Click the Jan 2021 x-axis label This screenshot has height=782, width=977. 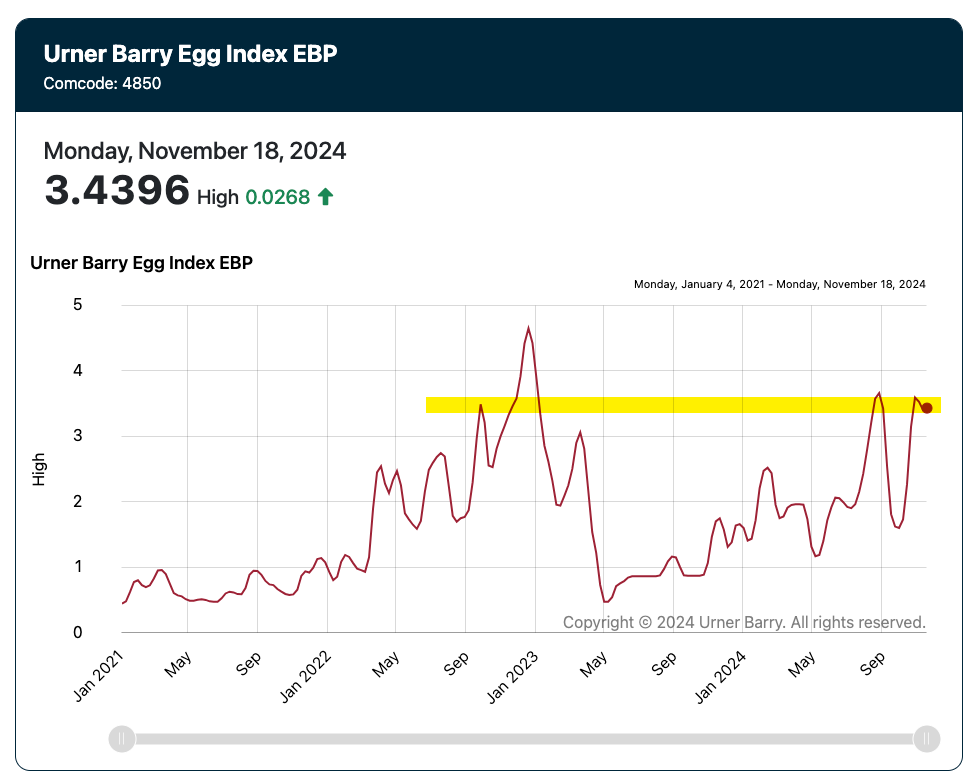pos(99,675)
